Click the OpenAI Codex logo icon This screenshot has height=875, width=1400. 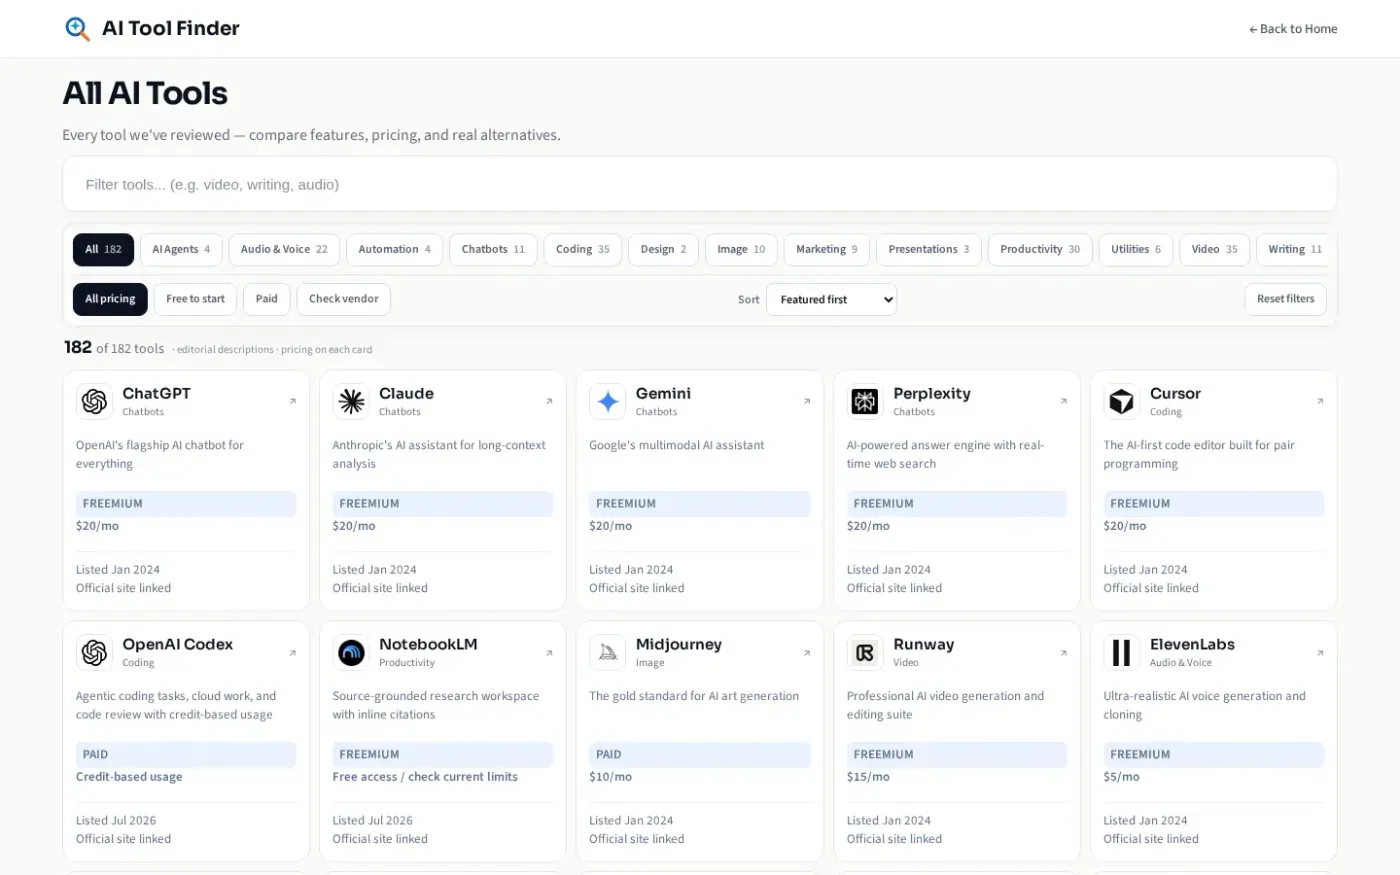[94, 653]
